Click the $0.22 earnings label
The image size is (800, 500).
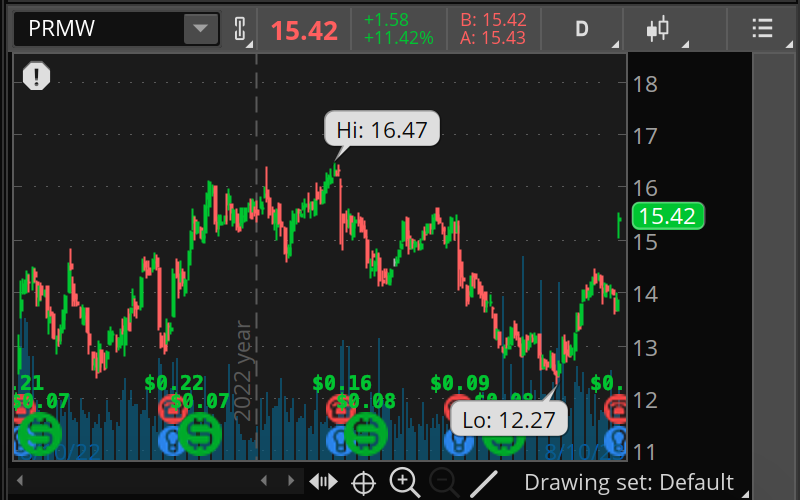point(174,383)
